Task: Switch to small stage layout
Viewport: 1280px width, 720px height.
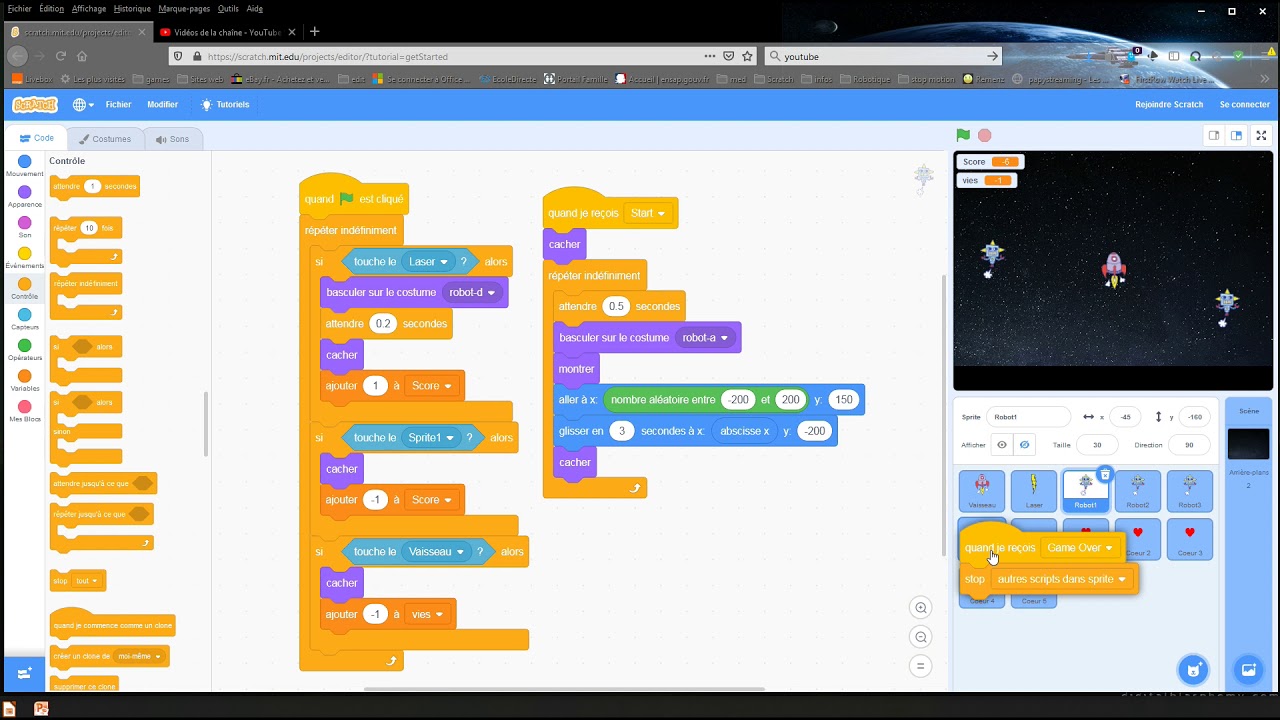Action: click(1214, 135)
